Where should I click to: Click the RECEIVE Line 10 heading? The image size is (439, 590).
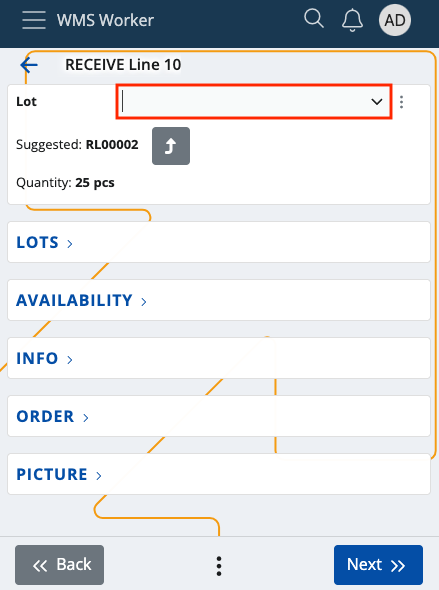[x=123, y=65]
